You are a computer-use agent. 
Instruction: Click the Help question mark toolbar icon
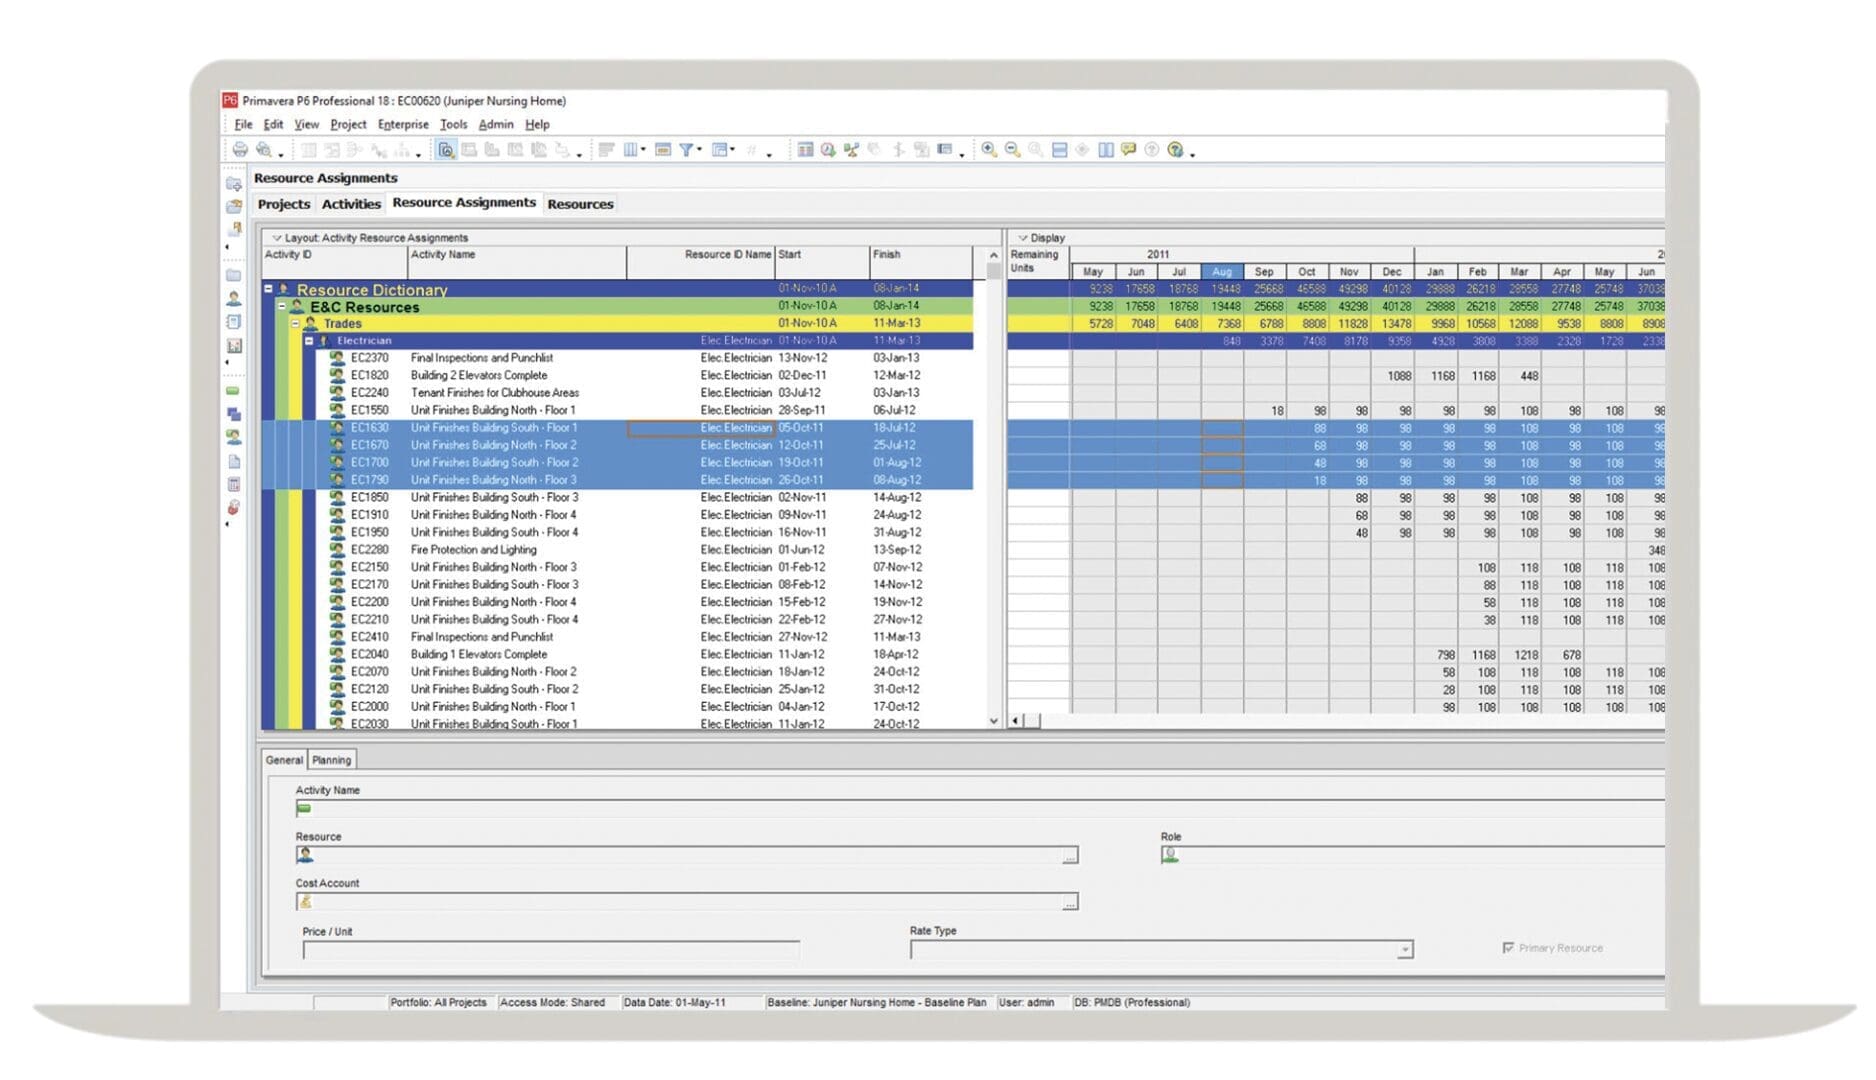[1176, 150]
